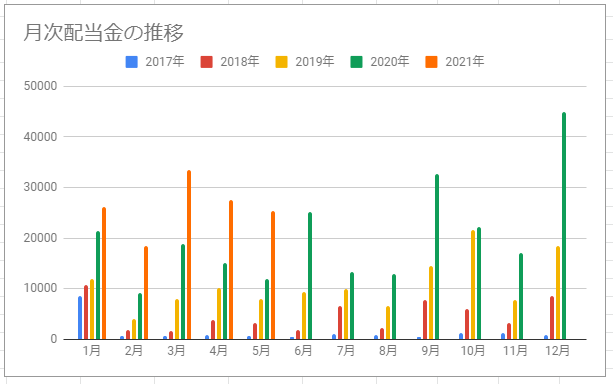
Task: Click the blue 2017年 legend swatch
Action: 132,62
